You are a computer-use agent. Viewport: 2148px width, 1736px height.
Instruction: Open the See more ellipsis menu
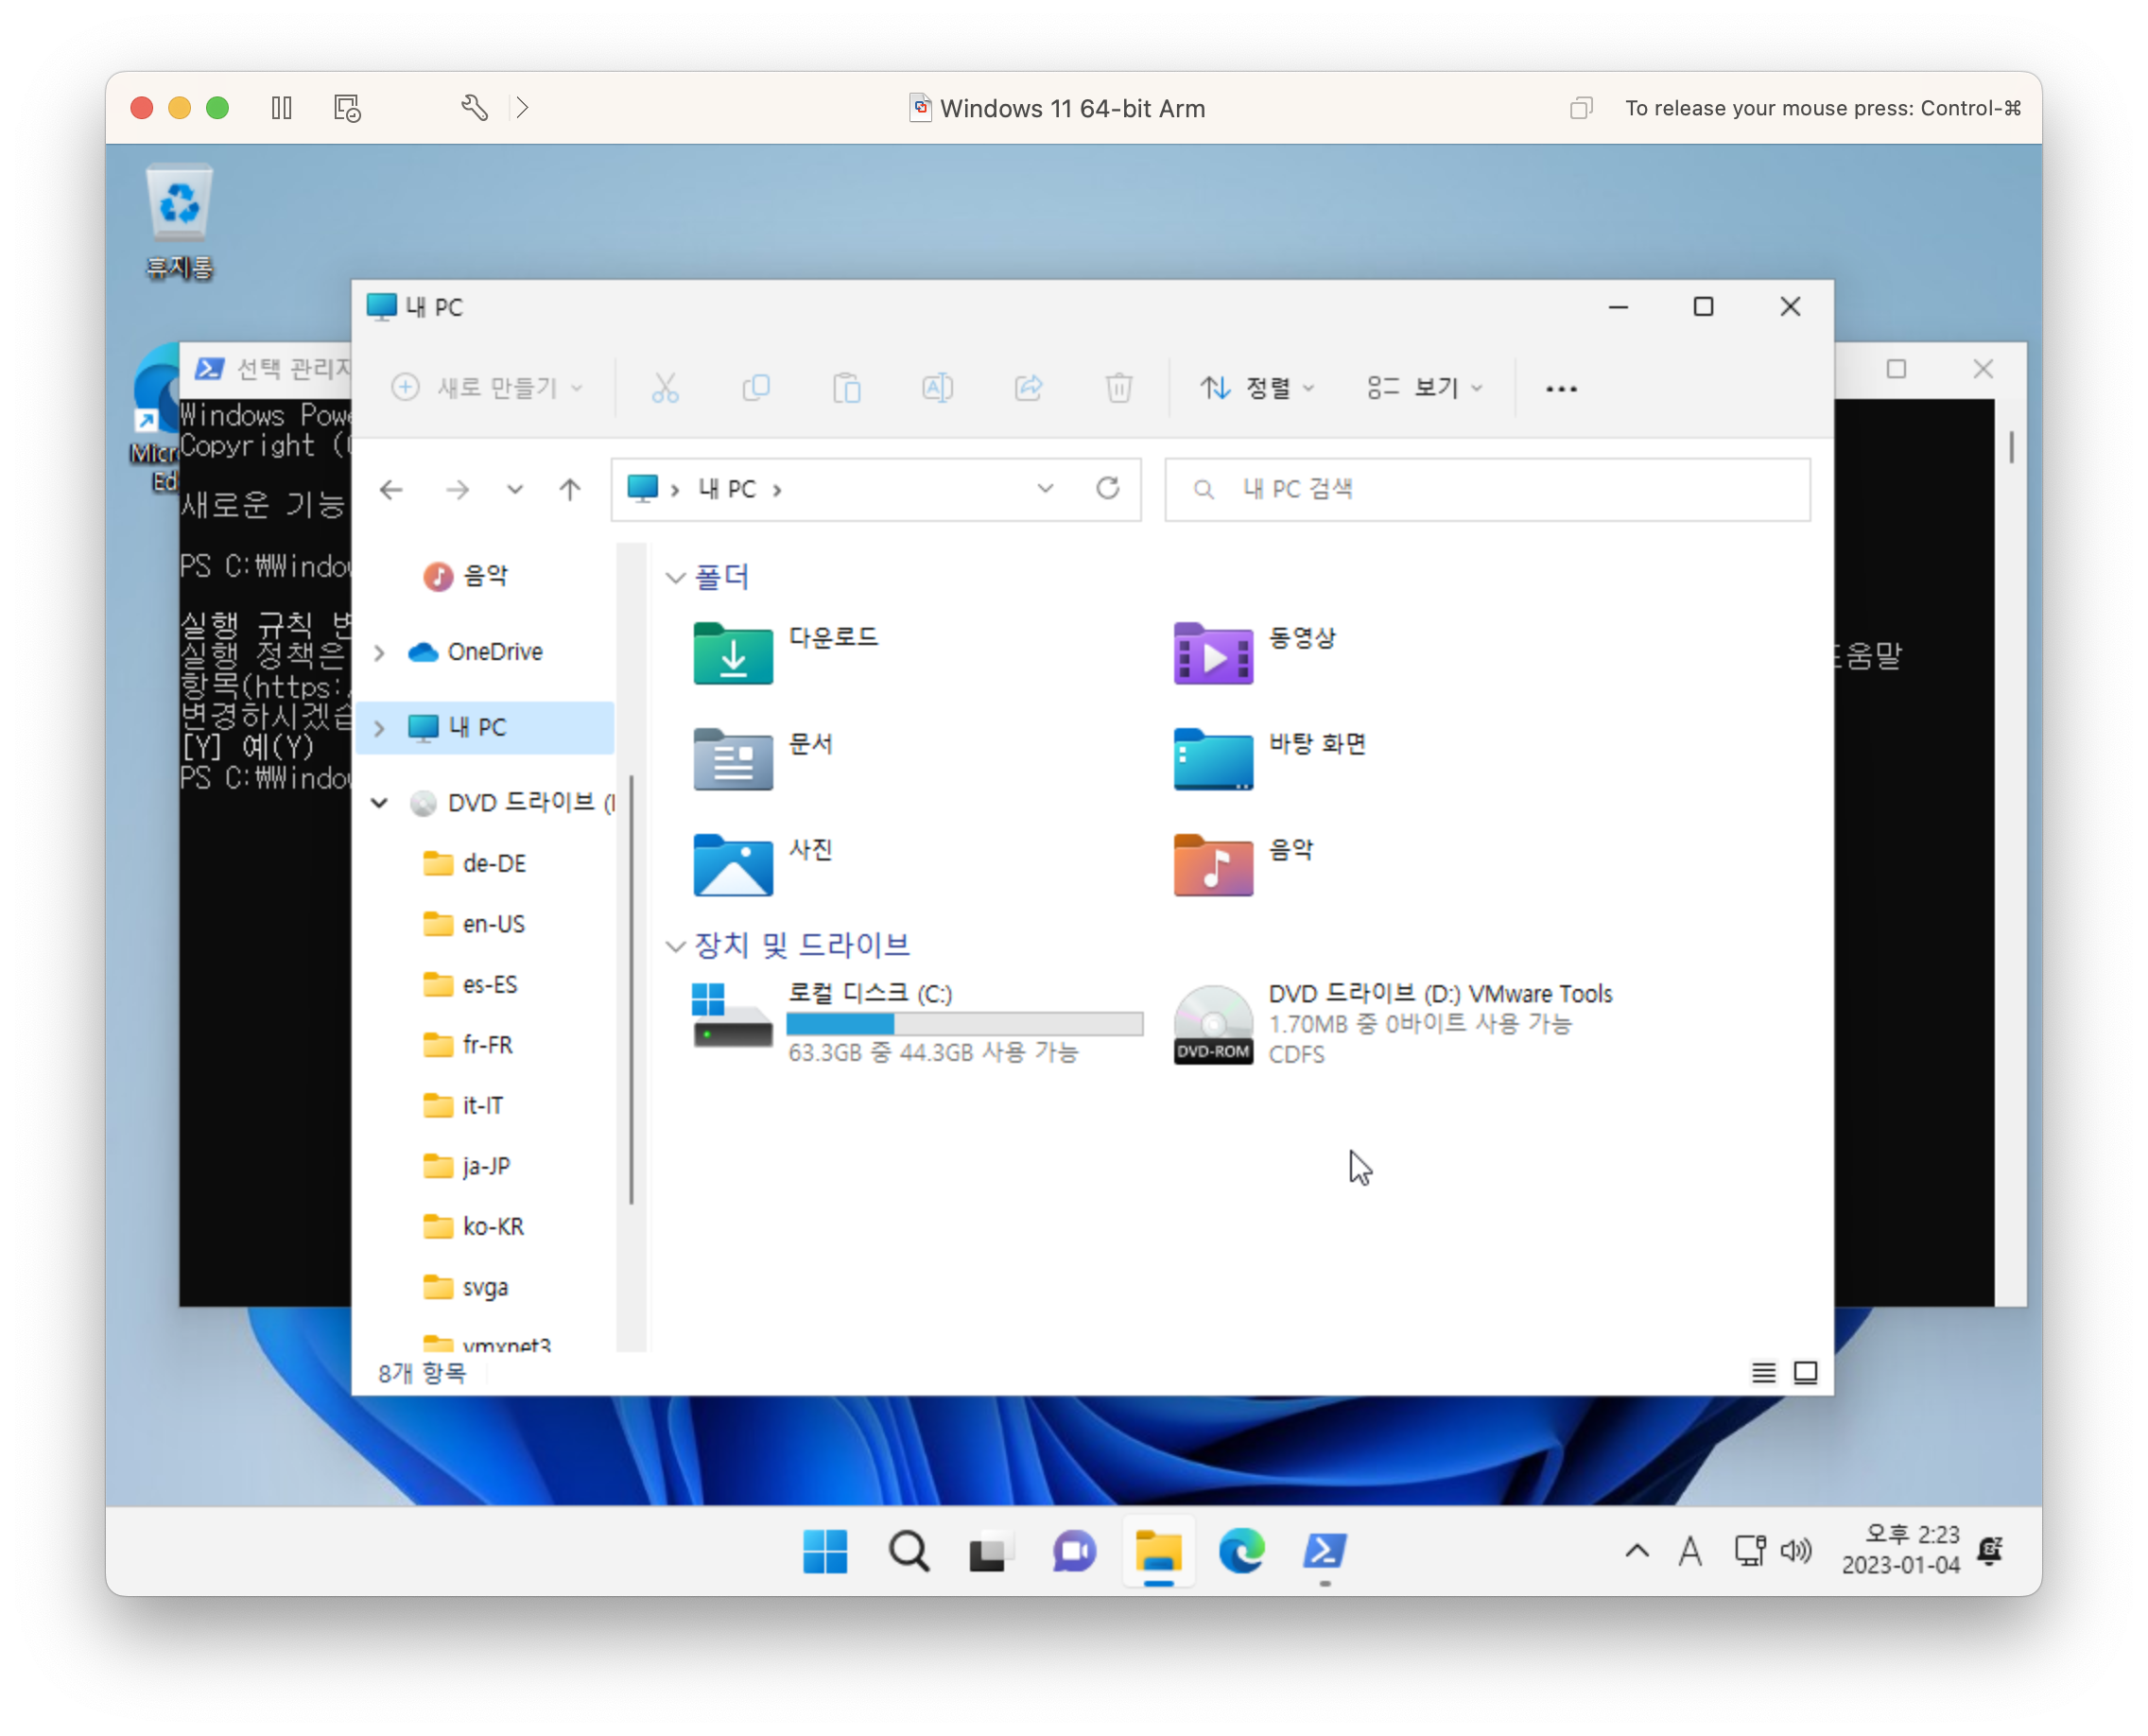1561,389
